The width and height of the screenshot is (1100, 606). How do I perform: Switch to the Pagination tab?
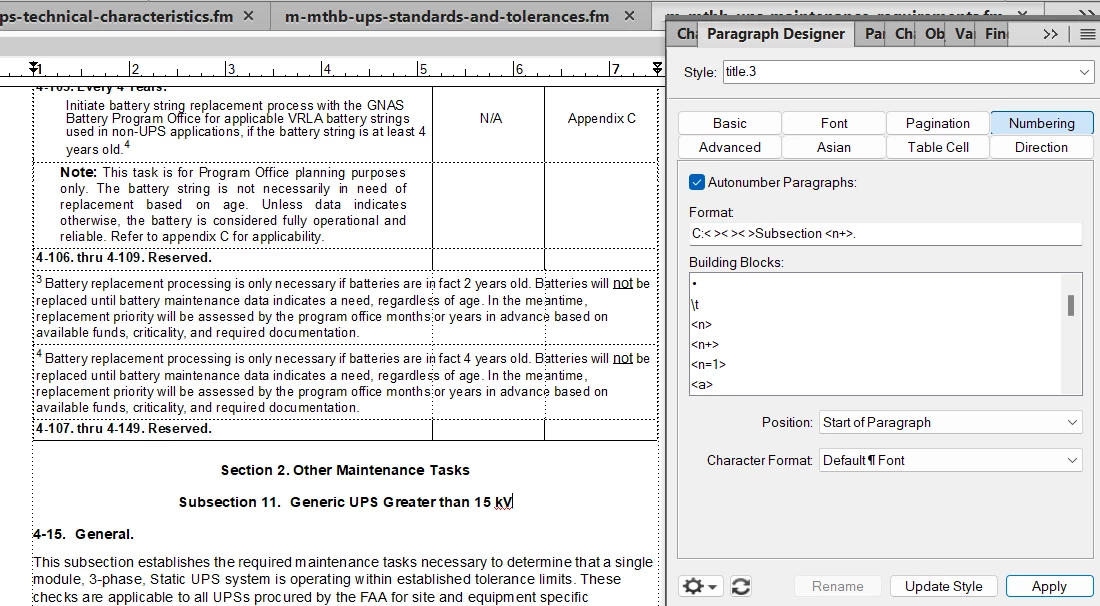(937, 123)
